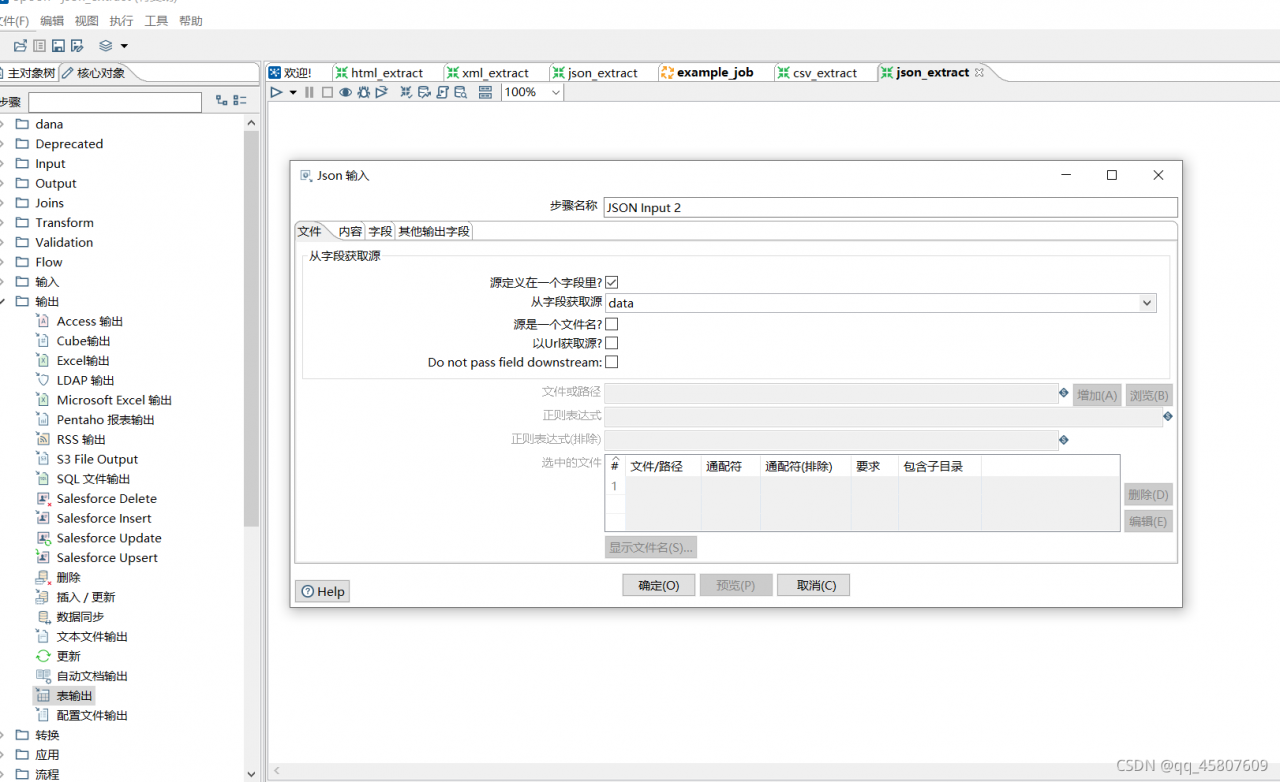The height and width of the screenshot is (782, 1280).
Task: Pause the running transformation
Action: pos(309,92)
